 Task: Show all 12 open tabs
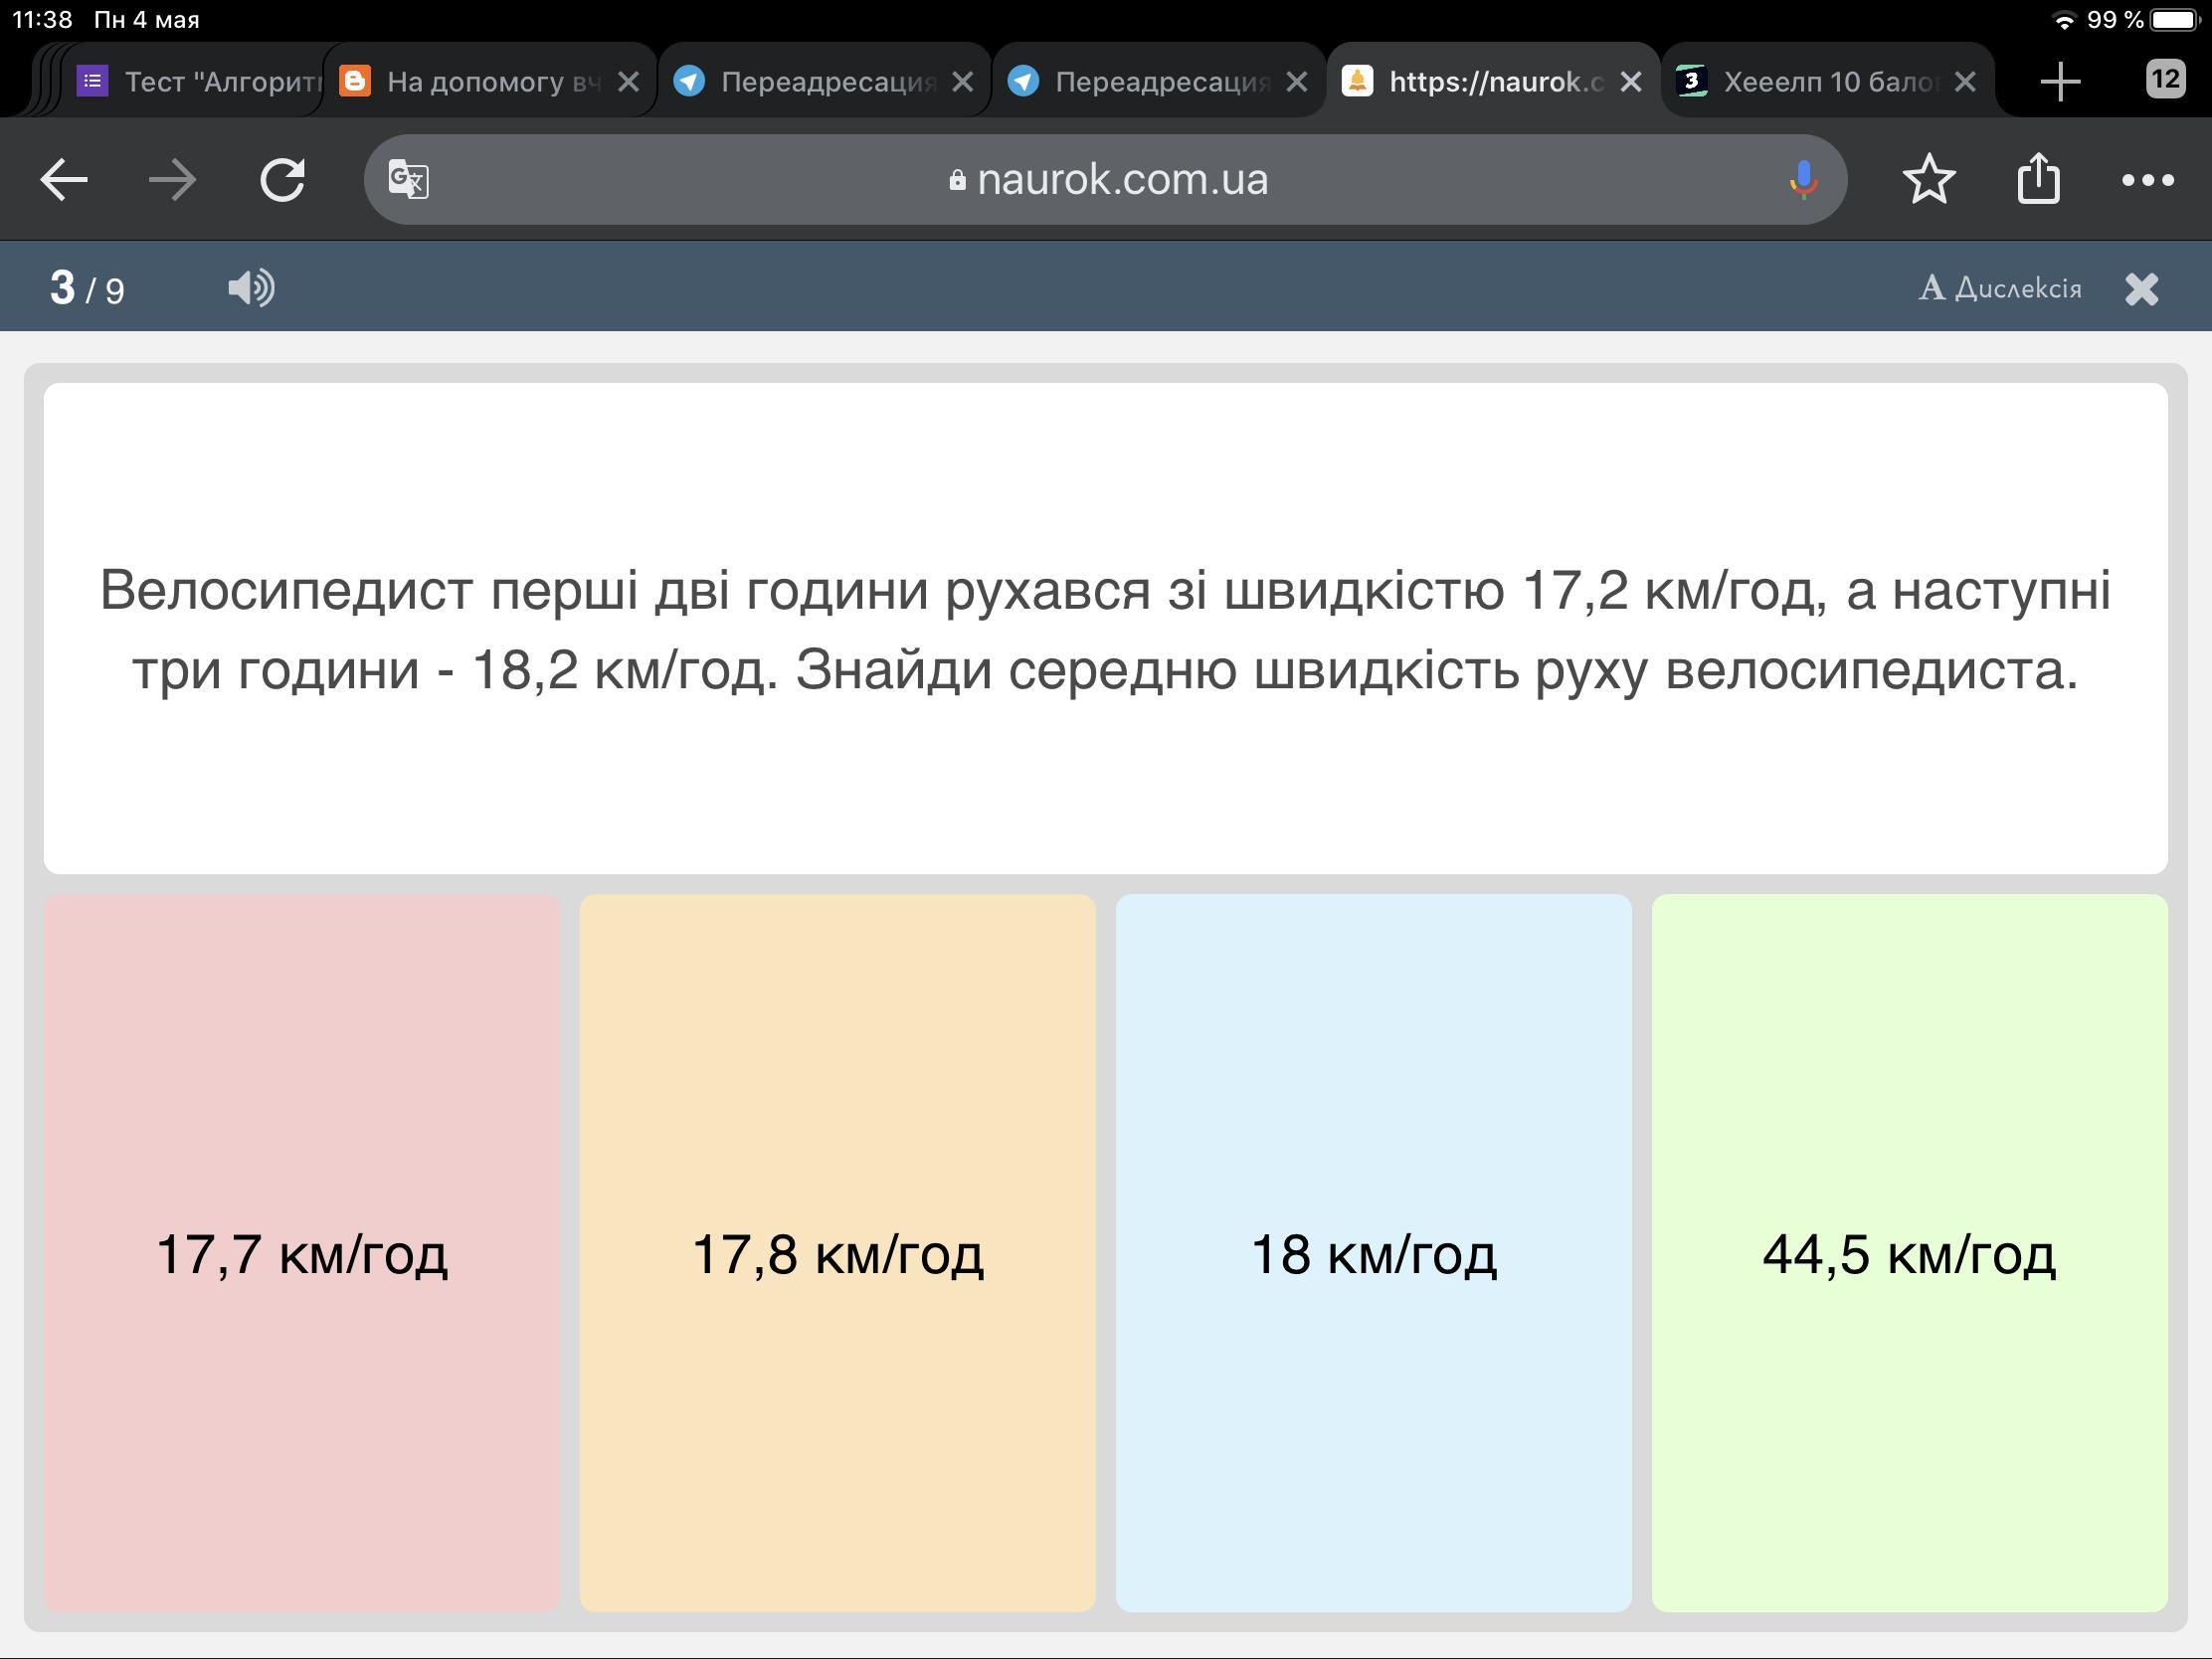[x=2165, y=79]
